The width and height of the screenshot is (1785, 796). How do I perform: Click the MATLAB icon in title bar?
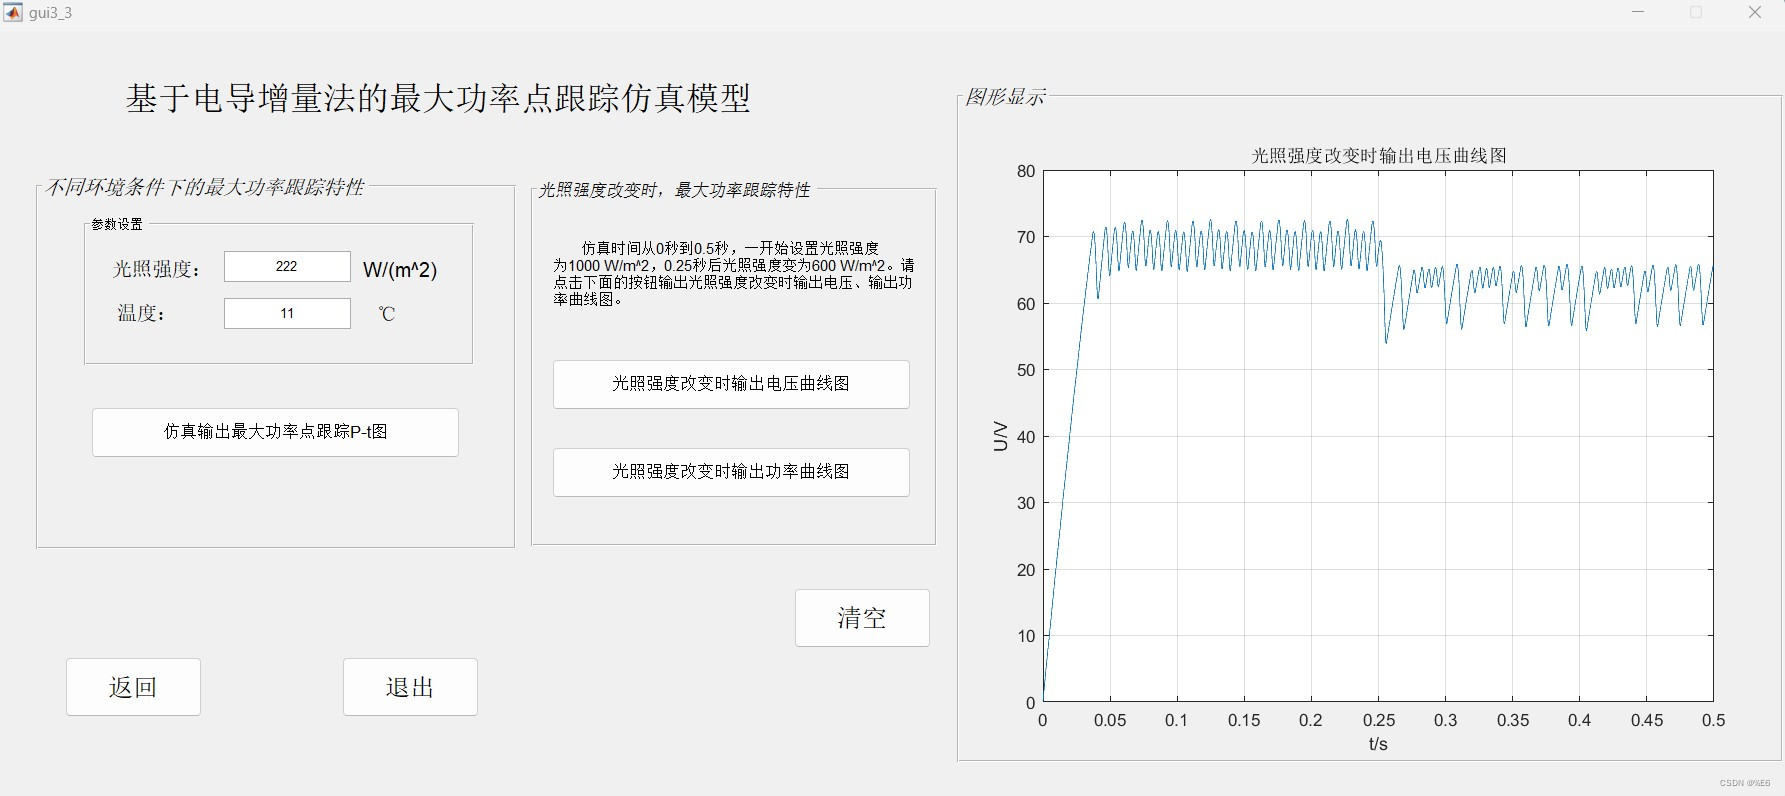(x=13, y=13)
